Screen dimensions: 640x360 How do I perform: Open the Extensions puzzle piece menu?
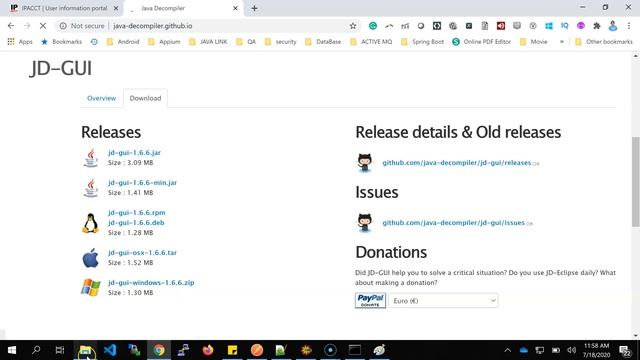tap(597, 26)
